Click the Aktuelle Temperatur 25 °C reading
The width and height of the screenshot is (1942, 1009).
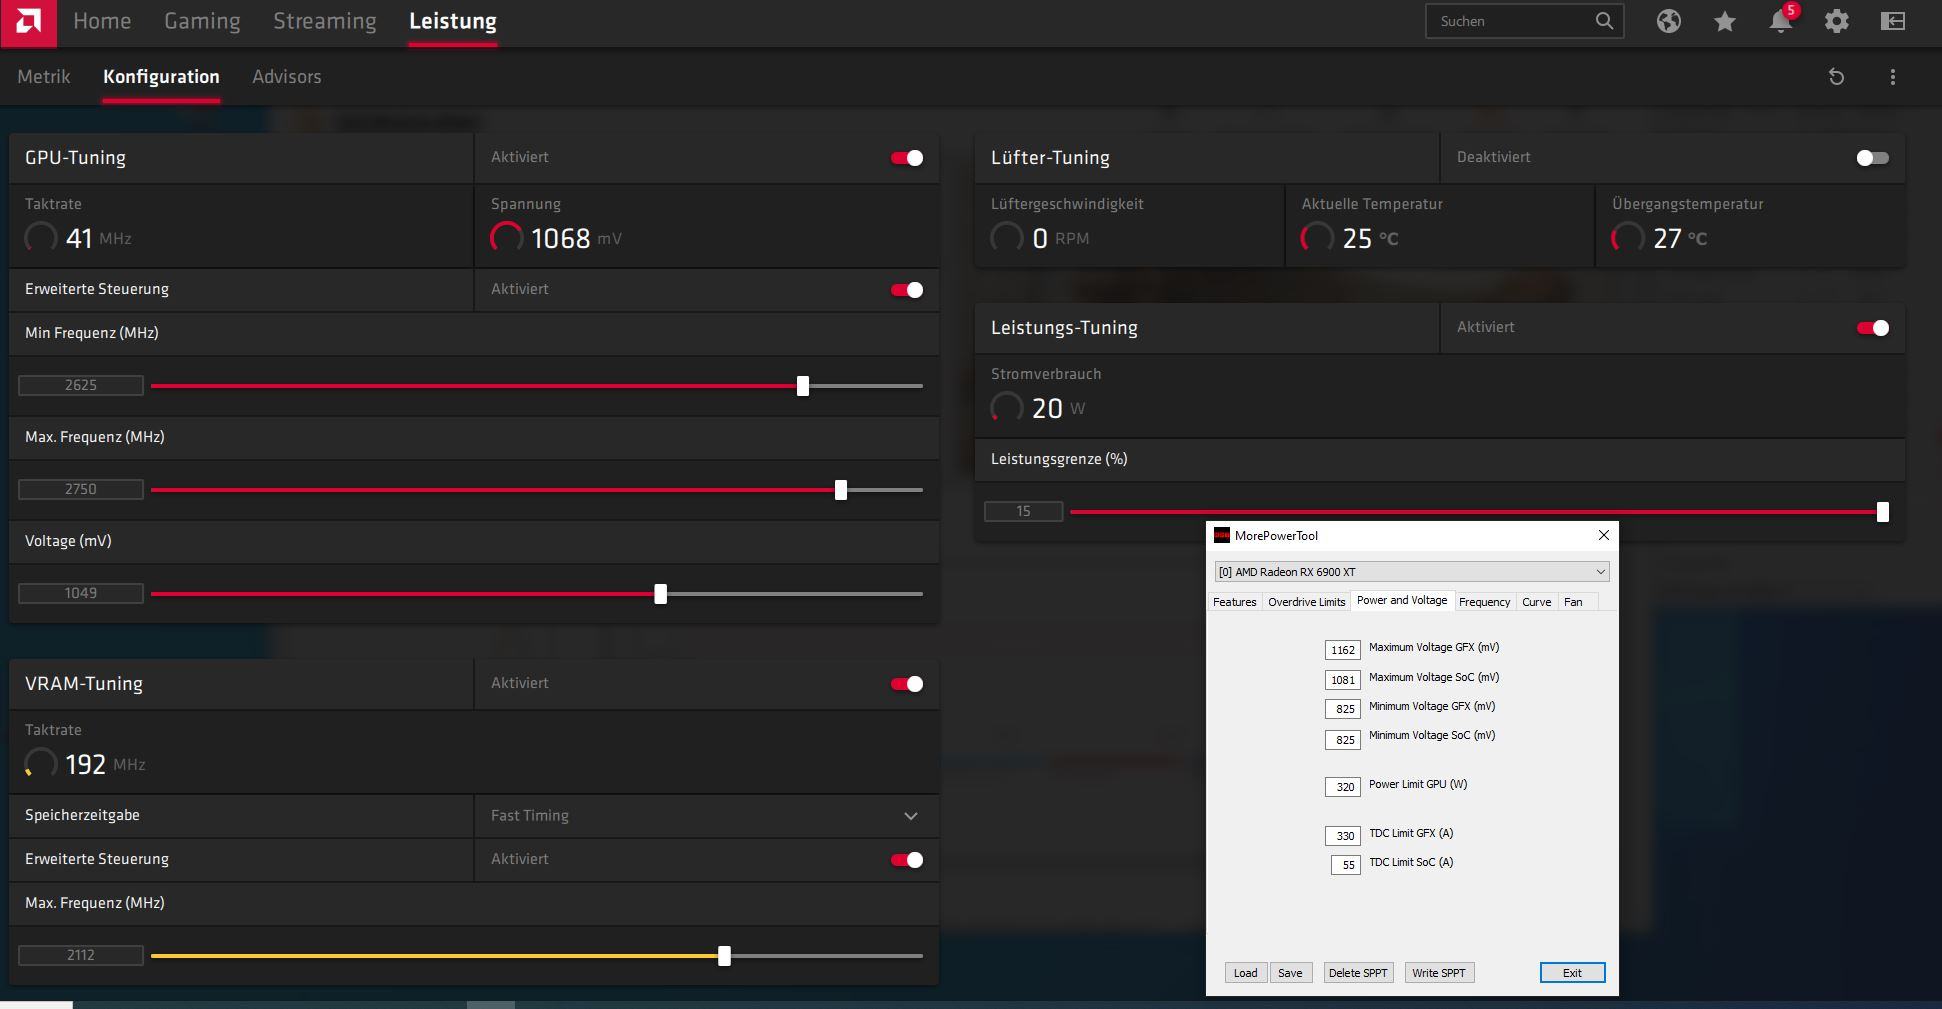[1349, 238]
